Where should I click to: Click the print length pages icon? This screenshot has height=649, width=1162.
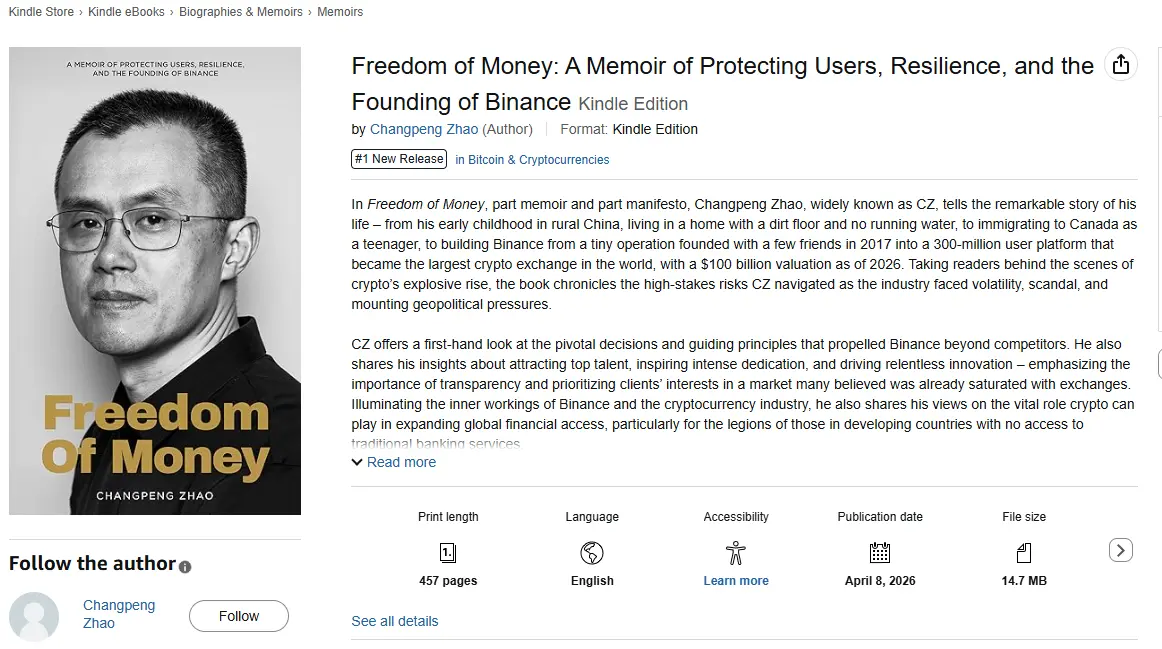[448, 552]
